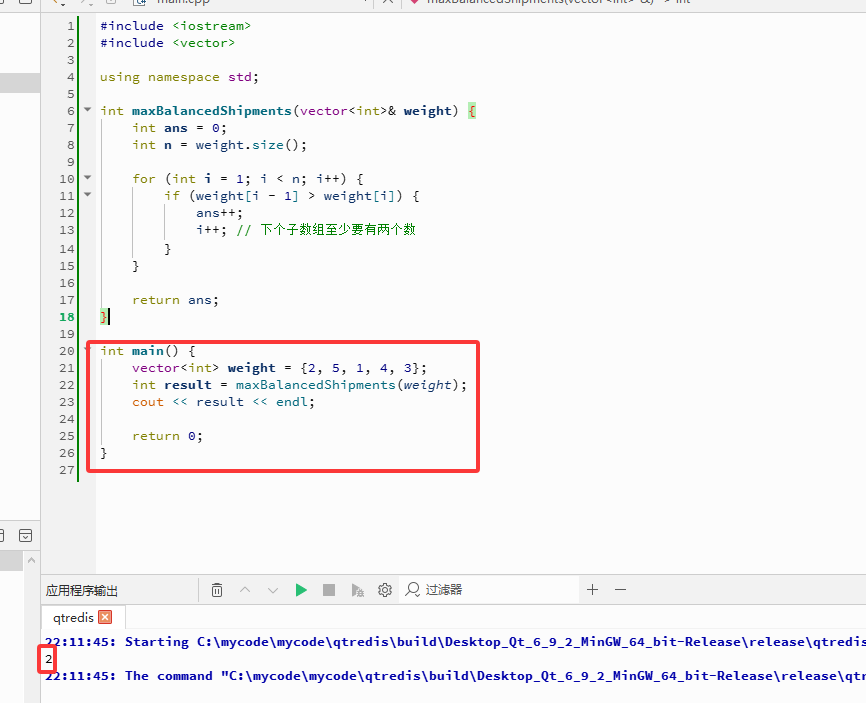Open the sidebar split menu icon
This screenshot has width=866, height=703.
click(x=25, y=535)
